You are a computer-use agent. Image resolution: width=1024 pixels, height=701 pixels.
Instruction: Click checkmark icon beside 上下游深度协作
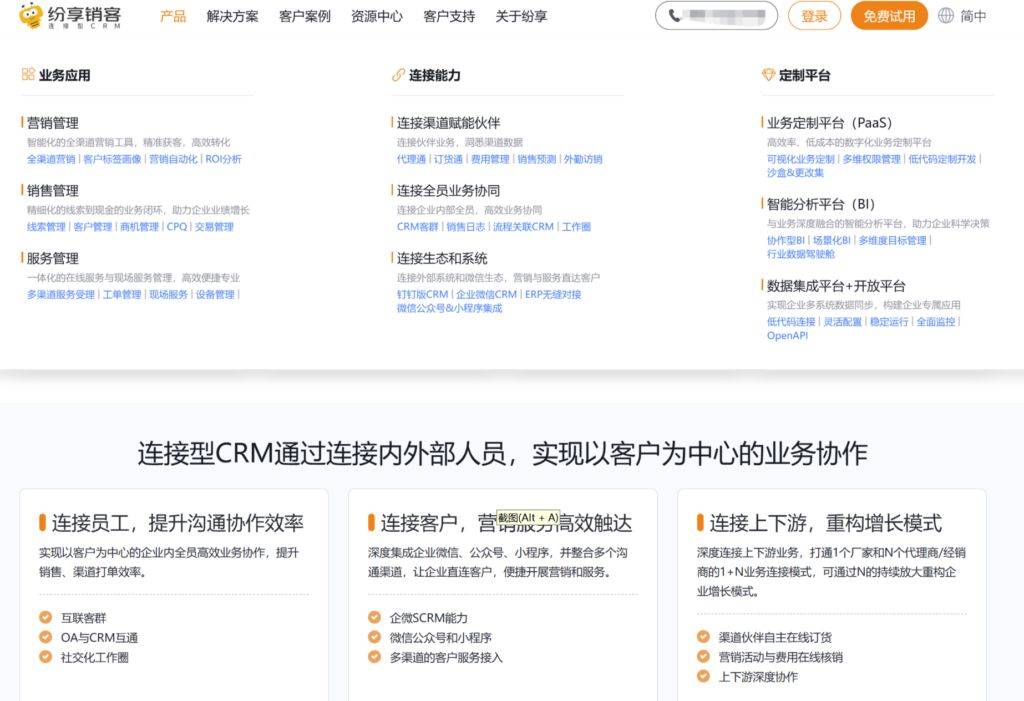[703, 676]
